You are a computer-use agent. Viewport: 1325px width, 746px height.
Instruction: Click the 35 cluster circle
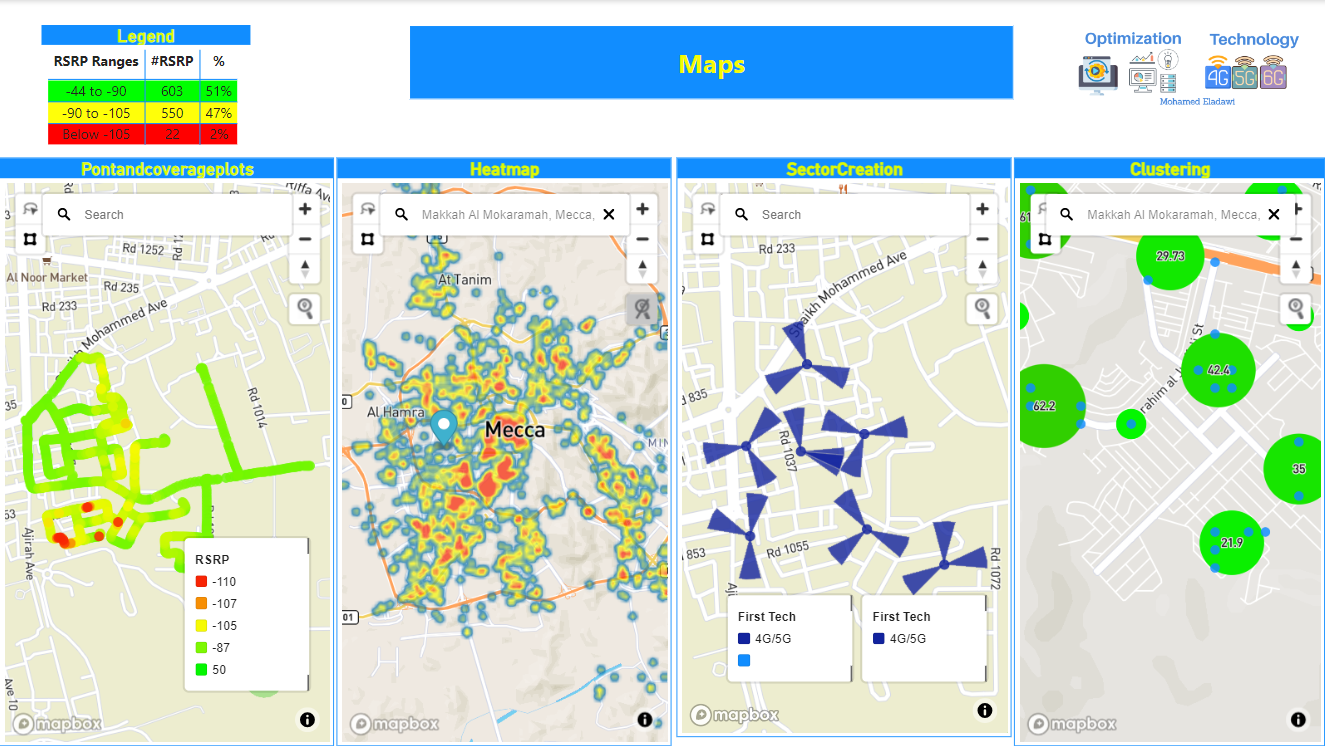(1296, 468)
